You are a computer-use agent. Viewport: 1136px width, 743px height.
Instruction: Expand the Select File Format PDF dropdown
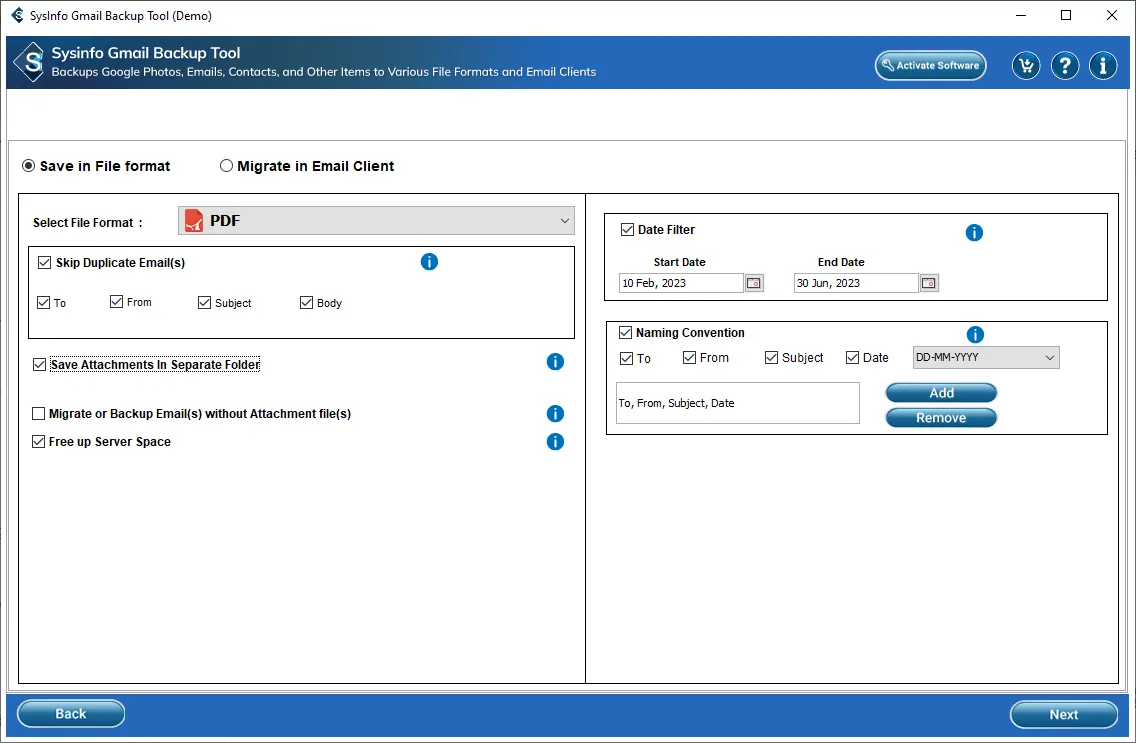(x=376, y=221)
